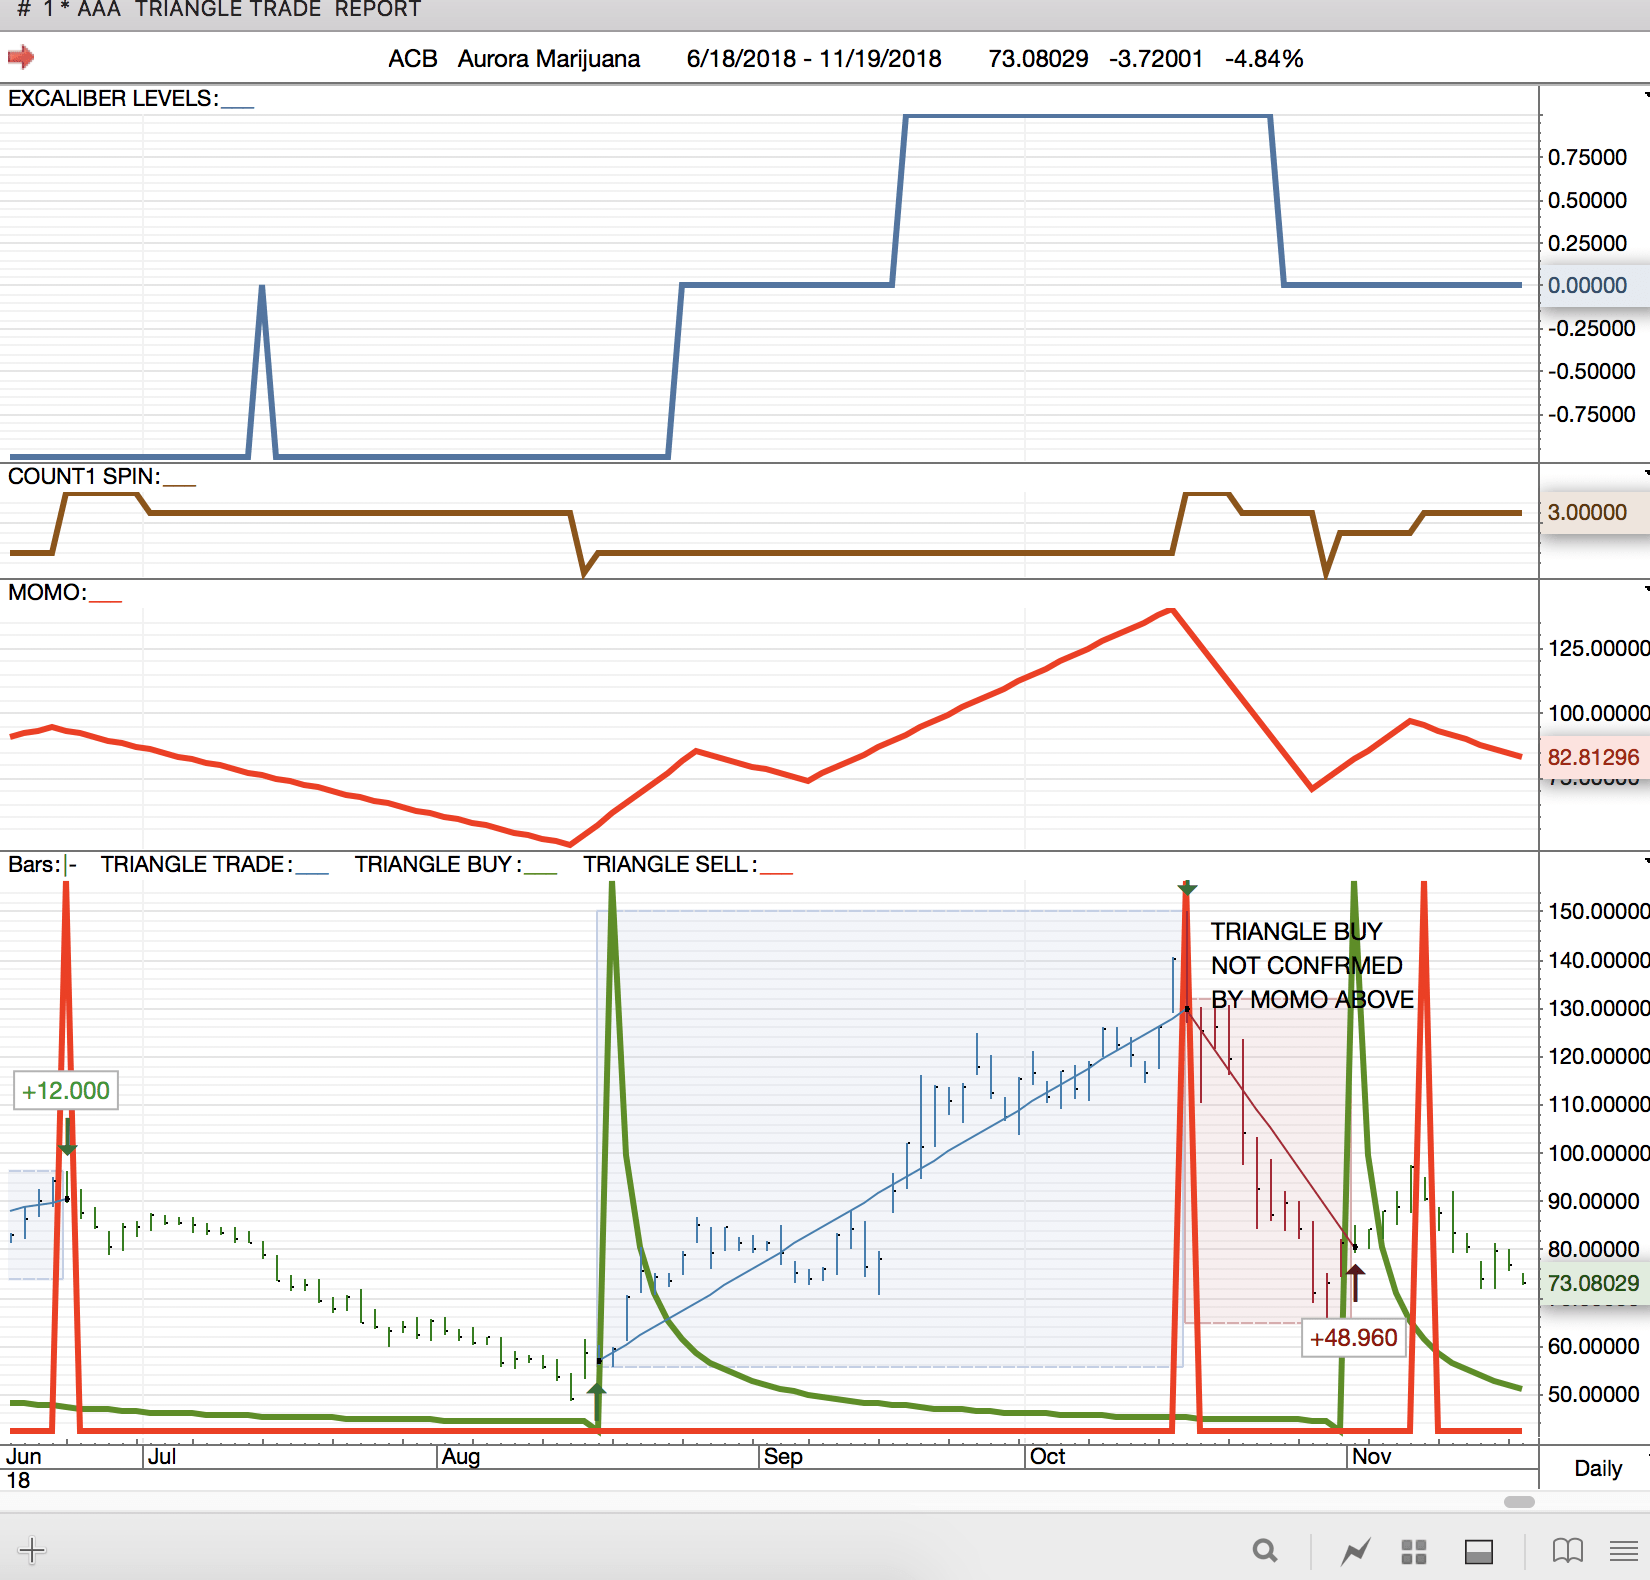Screen dimensions: 1650x1580
Task: Click the green buy arrow in August
Action: click(x=597, y=1389)
